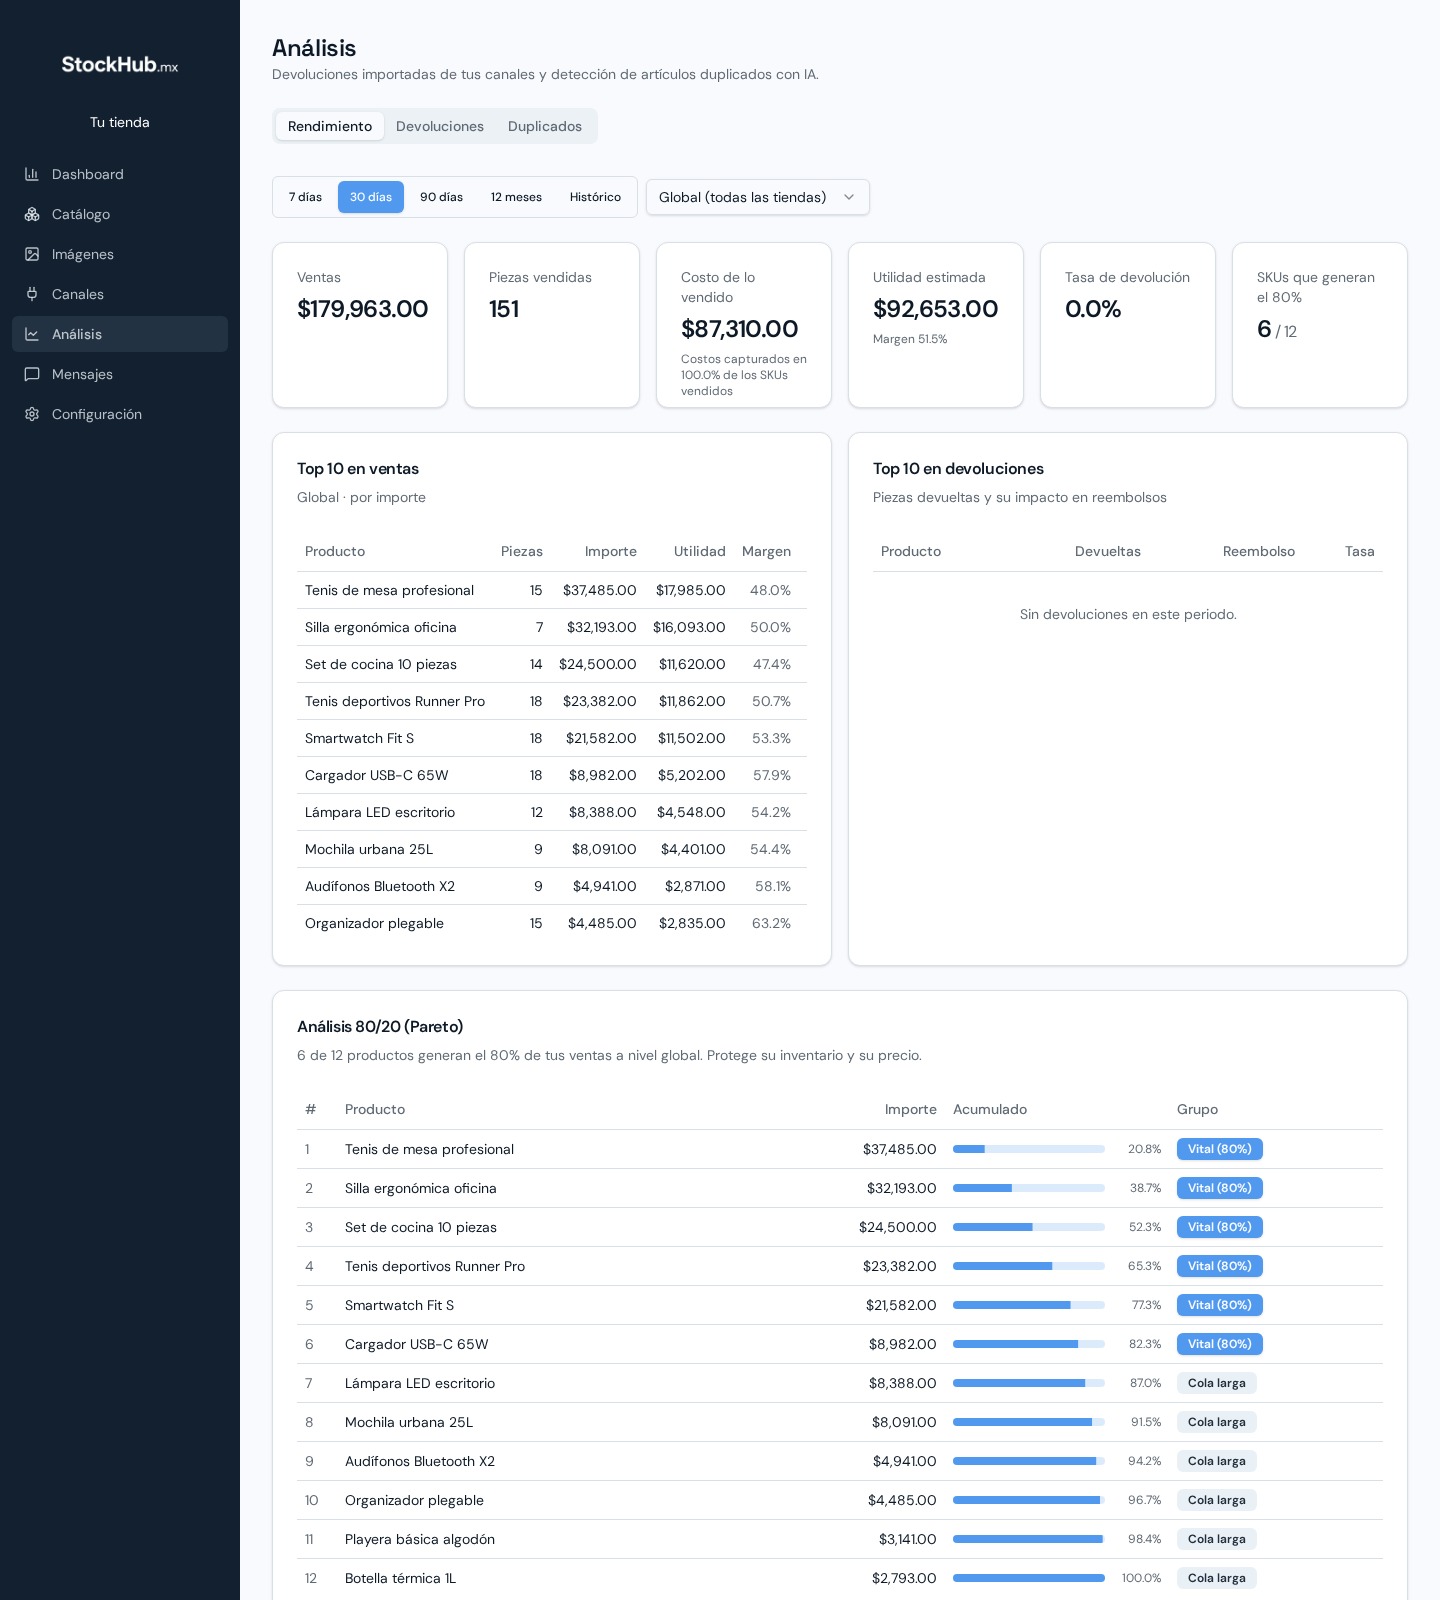Click the StockHub.mx logo
This screenshot has height=1600, width=1440.
120,65
